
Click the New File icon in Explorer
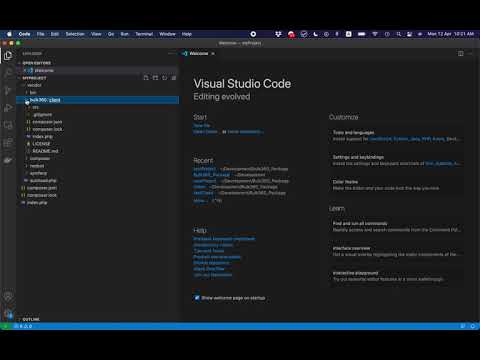pyautogui.click(x=146, y=78)
